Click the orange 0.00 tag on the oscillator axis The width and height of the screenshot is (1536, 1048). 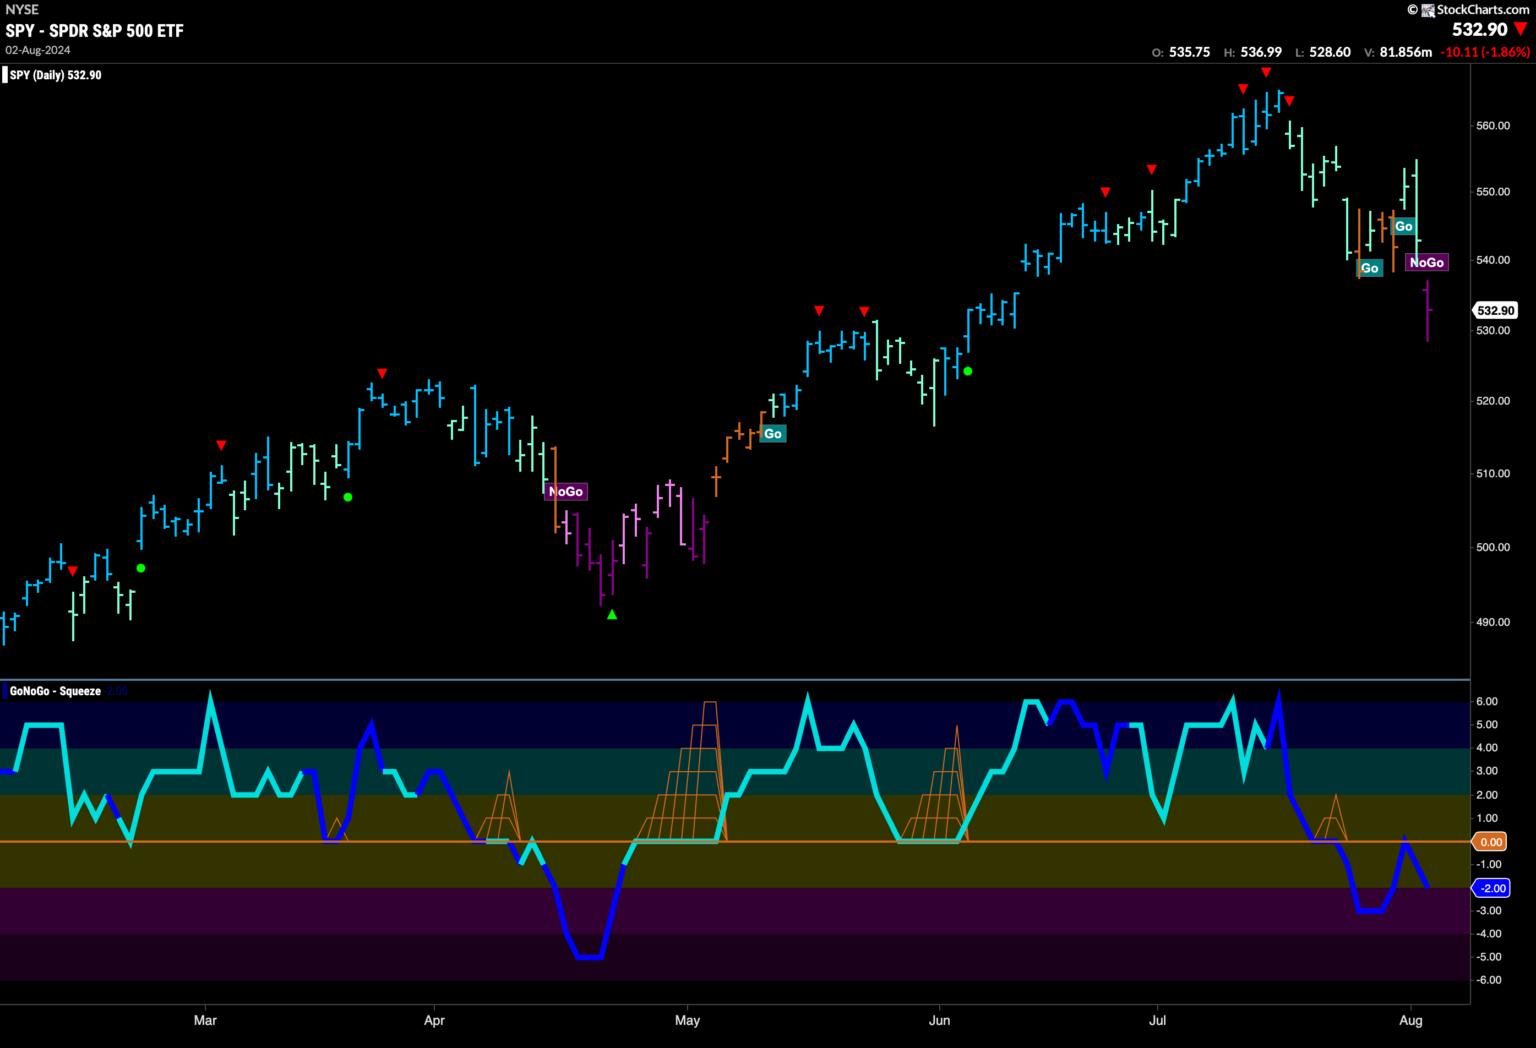click(x=1491, y=842)
